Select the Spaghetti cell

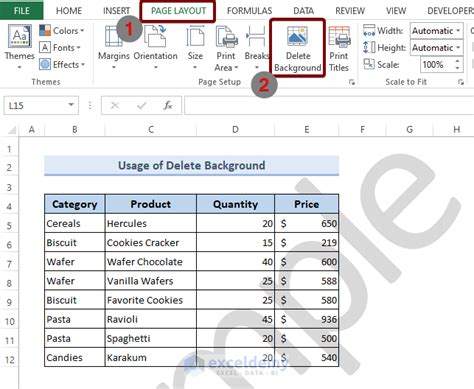(x=151, y=338)
